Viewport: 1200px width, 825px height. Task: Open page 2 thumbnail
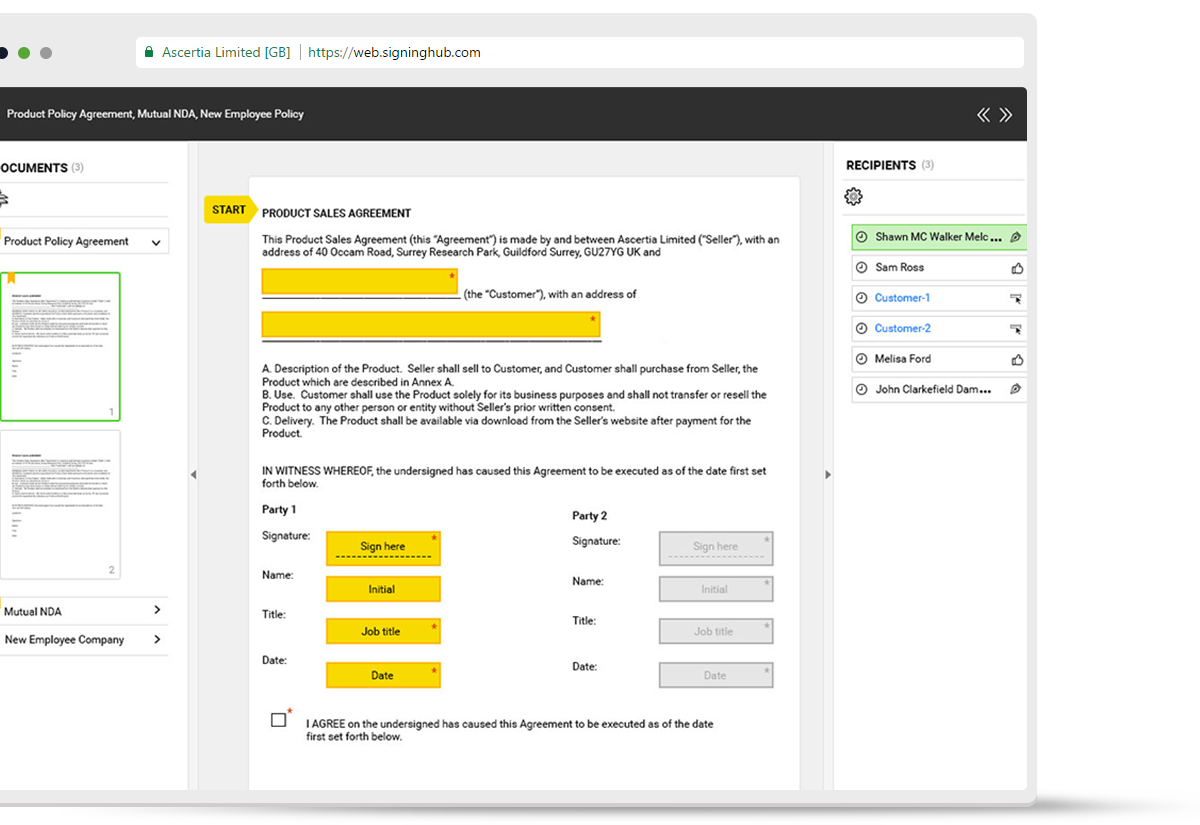click(60, 504)
